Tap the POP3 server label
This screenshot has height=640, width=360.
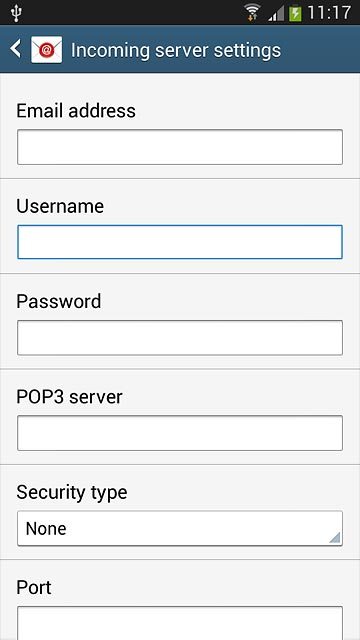pyautogui.click(x=69, y=397)
